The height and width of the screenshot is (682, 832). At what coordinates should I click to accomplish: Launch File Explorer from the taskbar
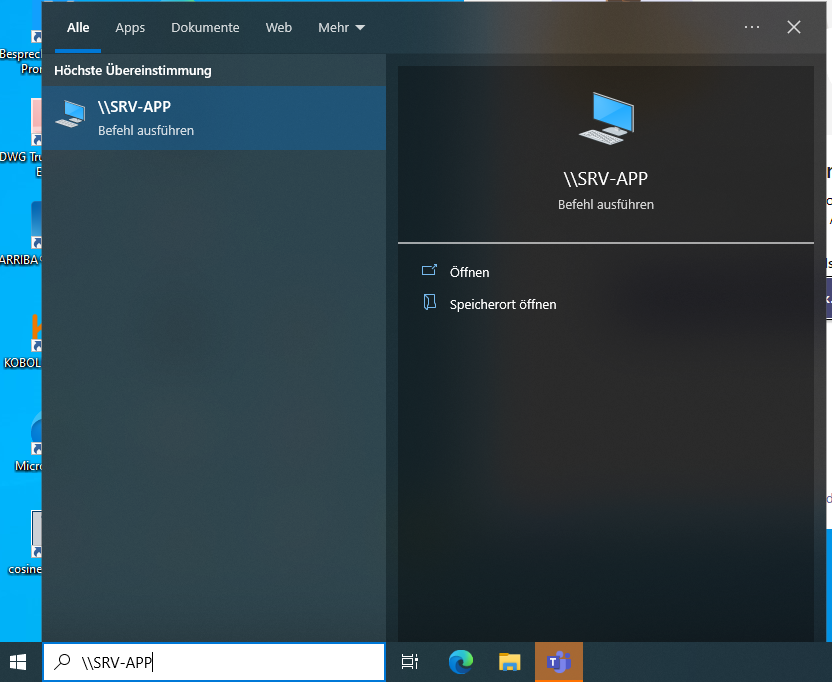pos(510,661)
